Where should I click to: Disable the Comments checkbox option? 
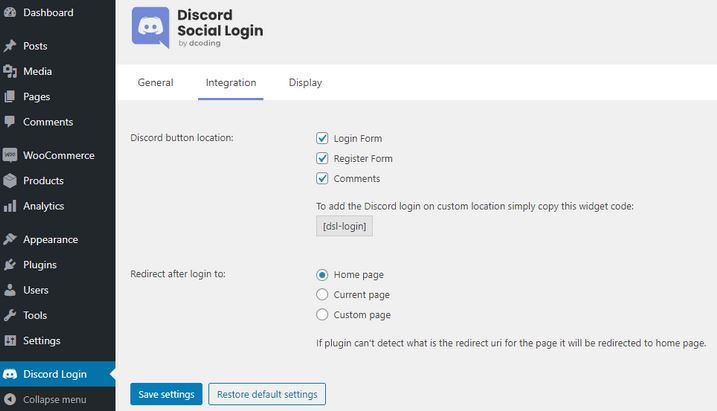pyautogui.click(x=322, y=178)
